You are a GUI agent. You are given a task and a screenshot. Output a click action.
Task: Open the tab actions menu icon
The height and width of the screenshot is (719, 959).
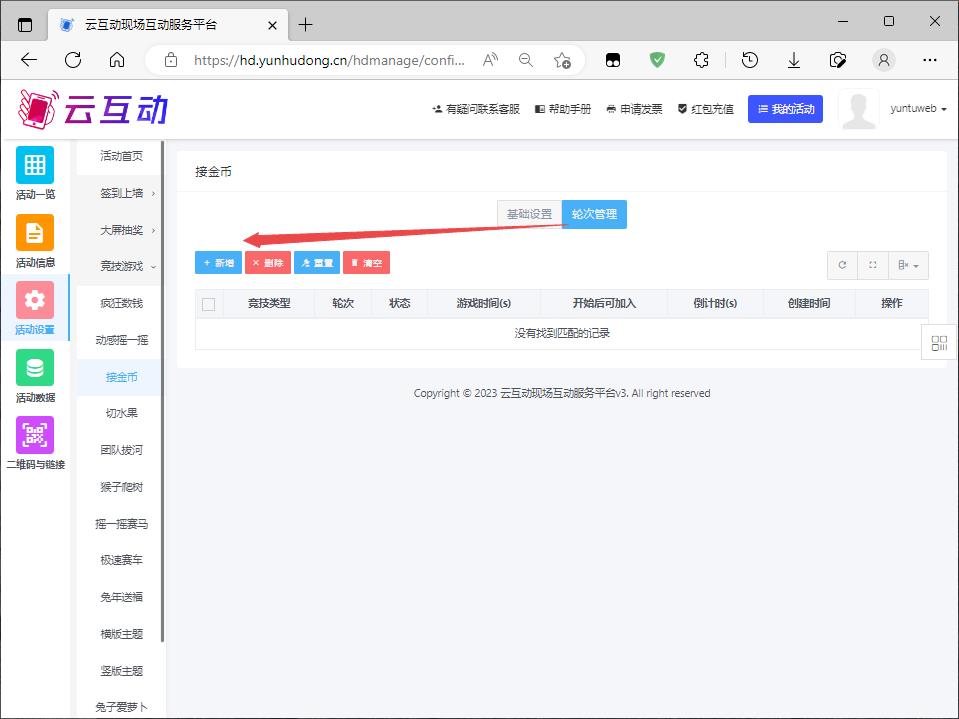(24, 25)
